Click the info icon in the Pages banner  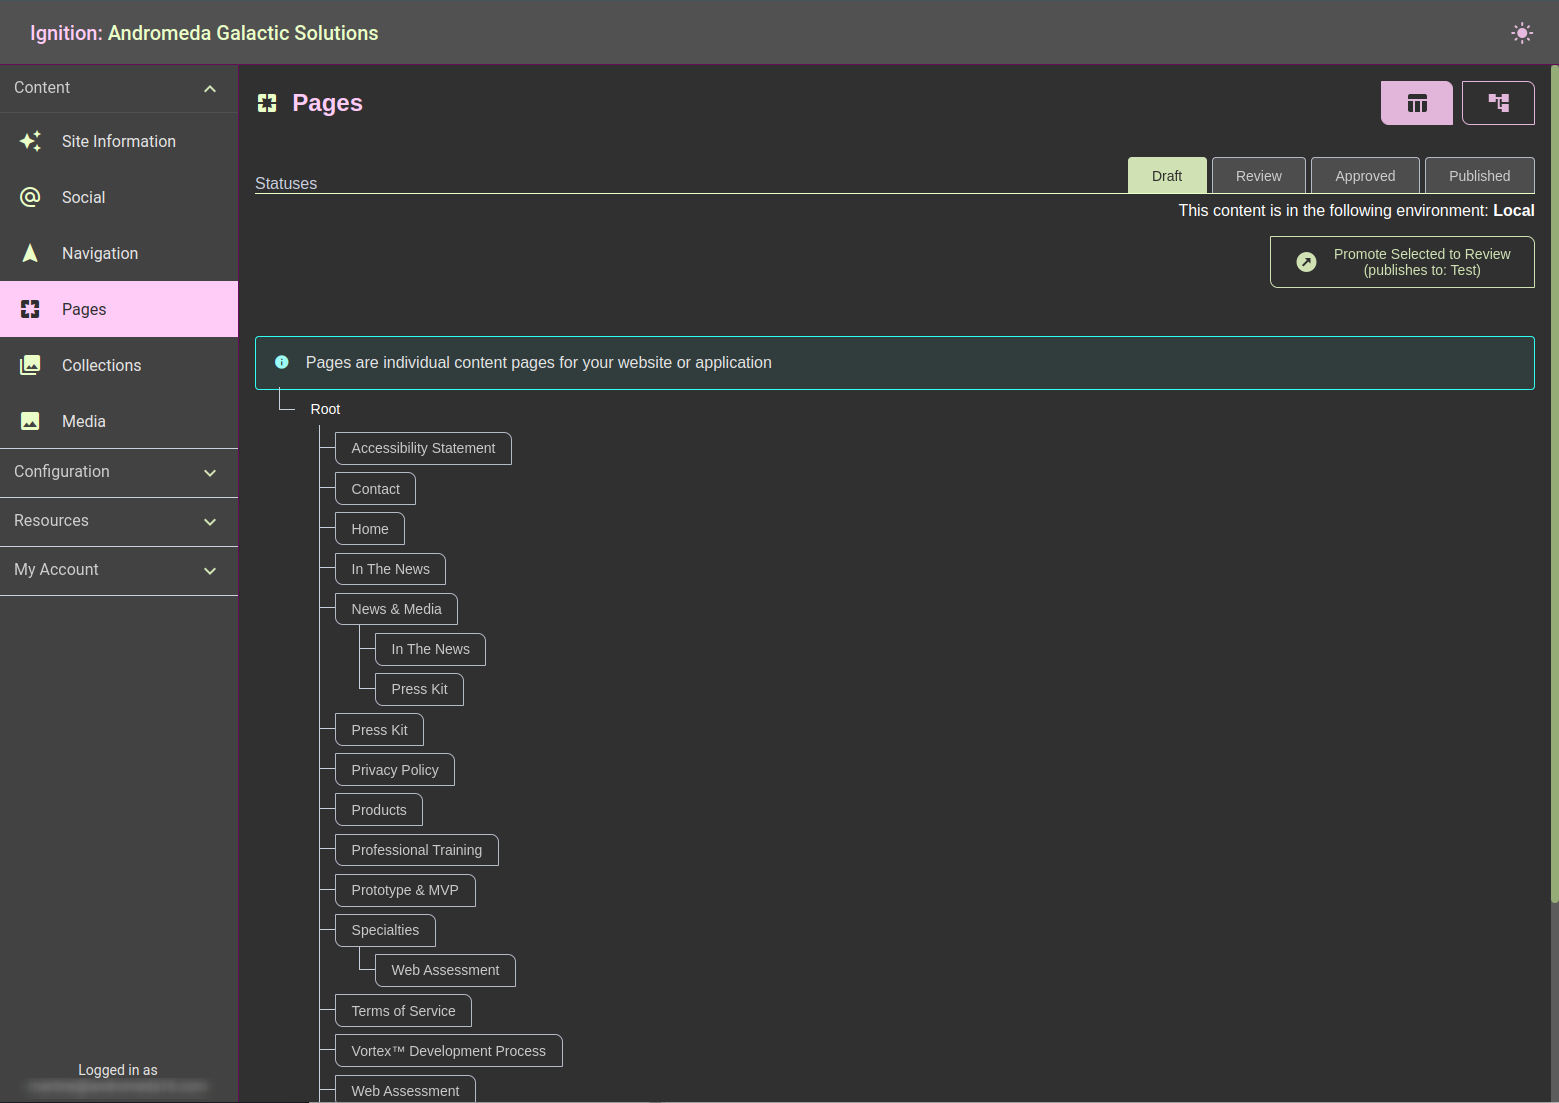pyautogui.click(x=282, y=362)
